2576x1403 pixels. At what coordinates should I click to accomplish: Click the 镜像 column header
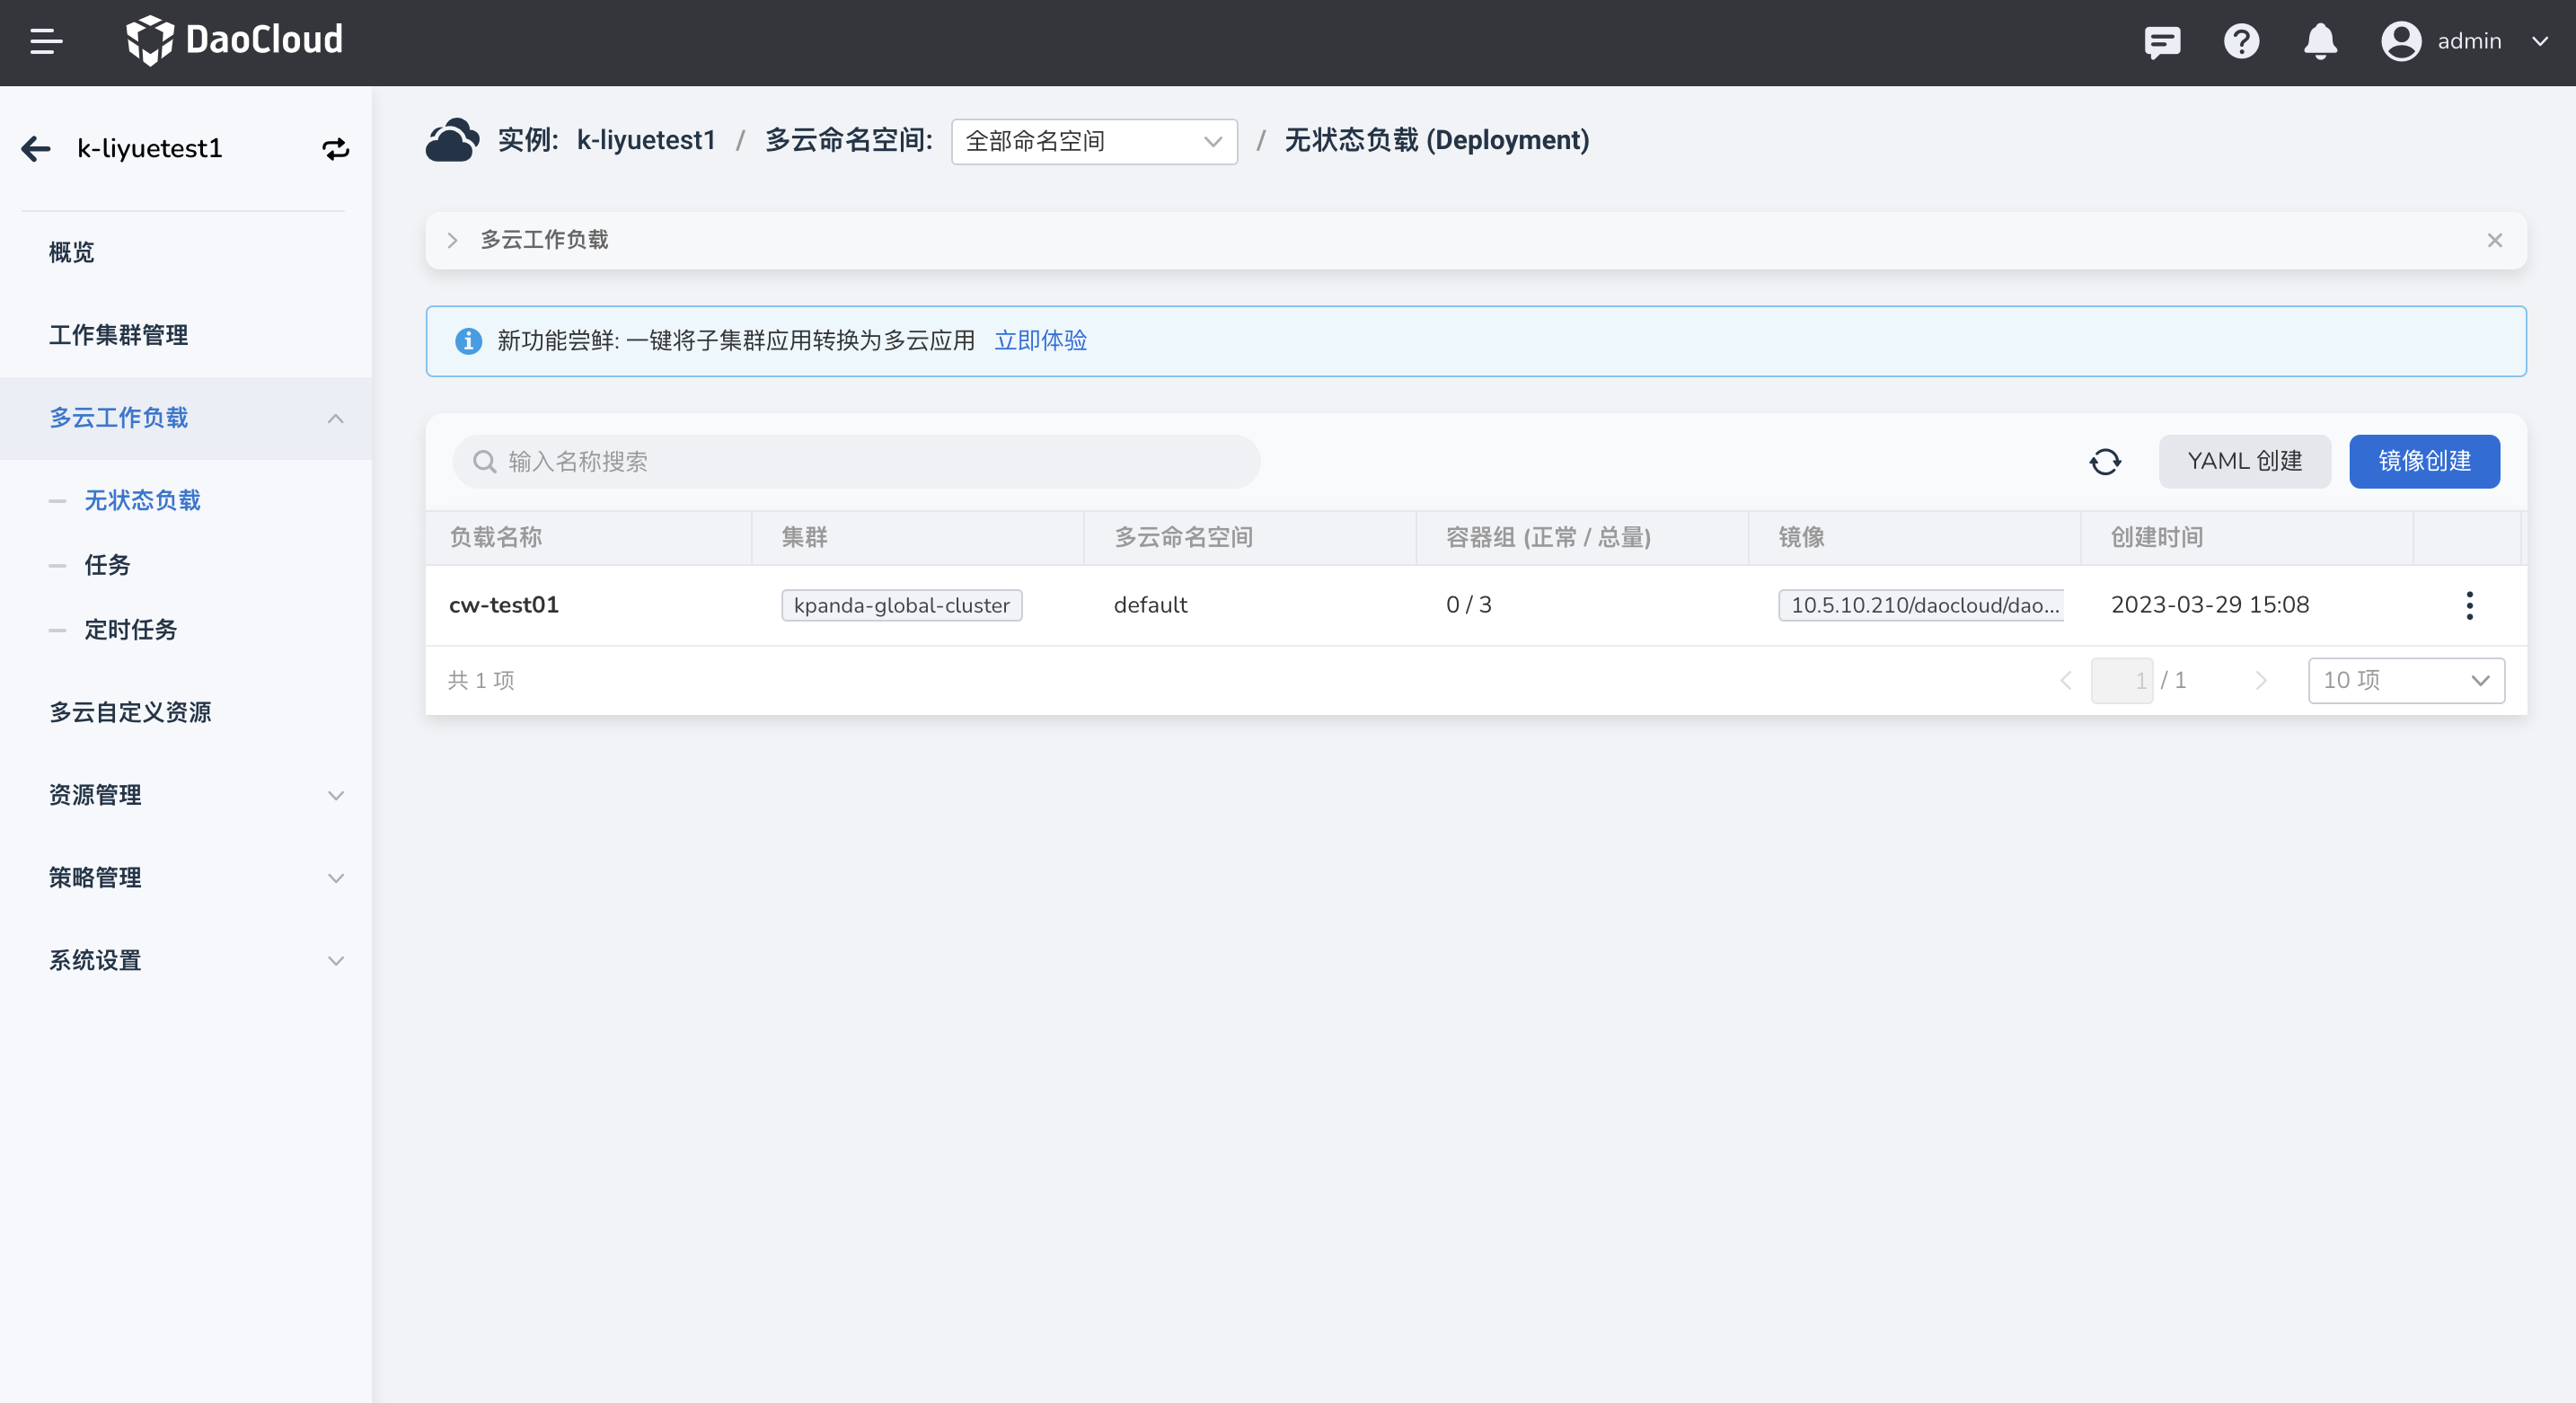tap(1801, 537)
